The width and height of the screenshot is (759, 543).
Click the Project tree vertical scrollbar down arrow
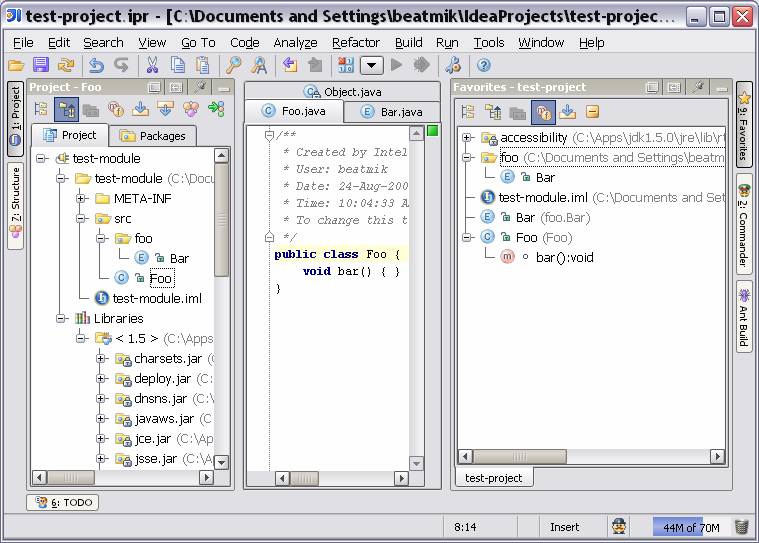point(221,462)
